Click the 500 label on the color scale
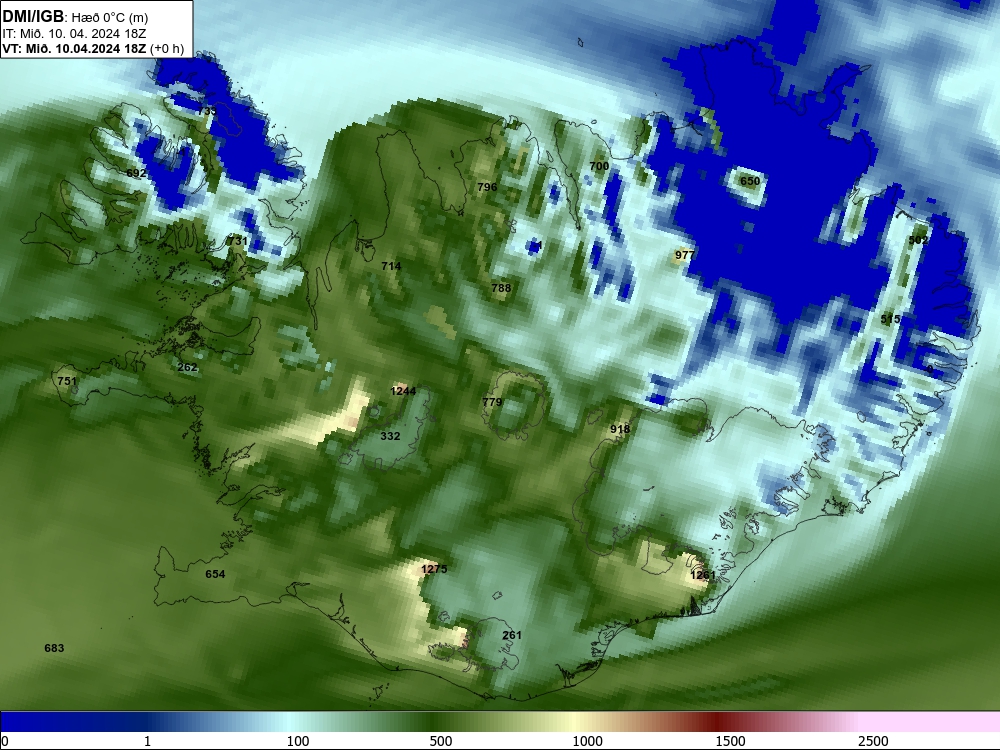Viewport: 1000px width, 750px height. [x=441, y=741]
